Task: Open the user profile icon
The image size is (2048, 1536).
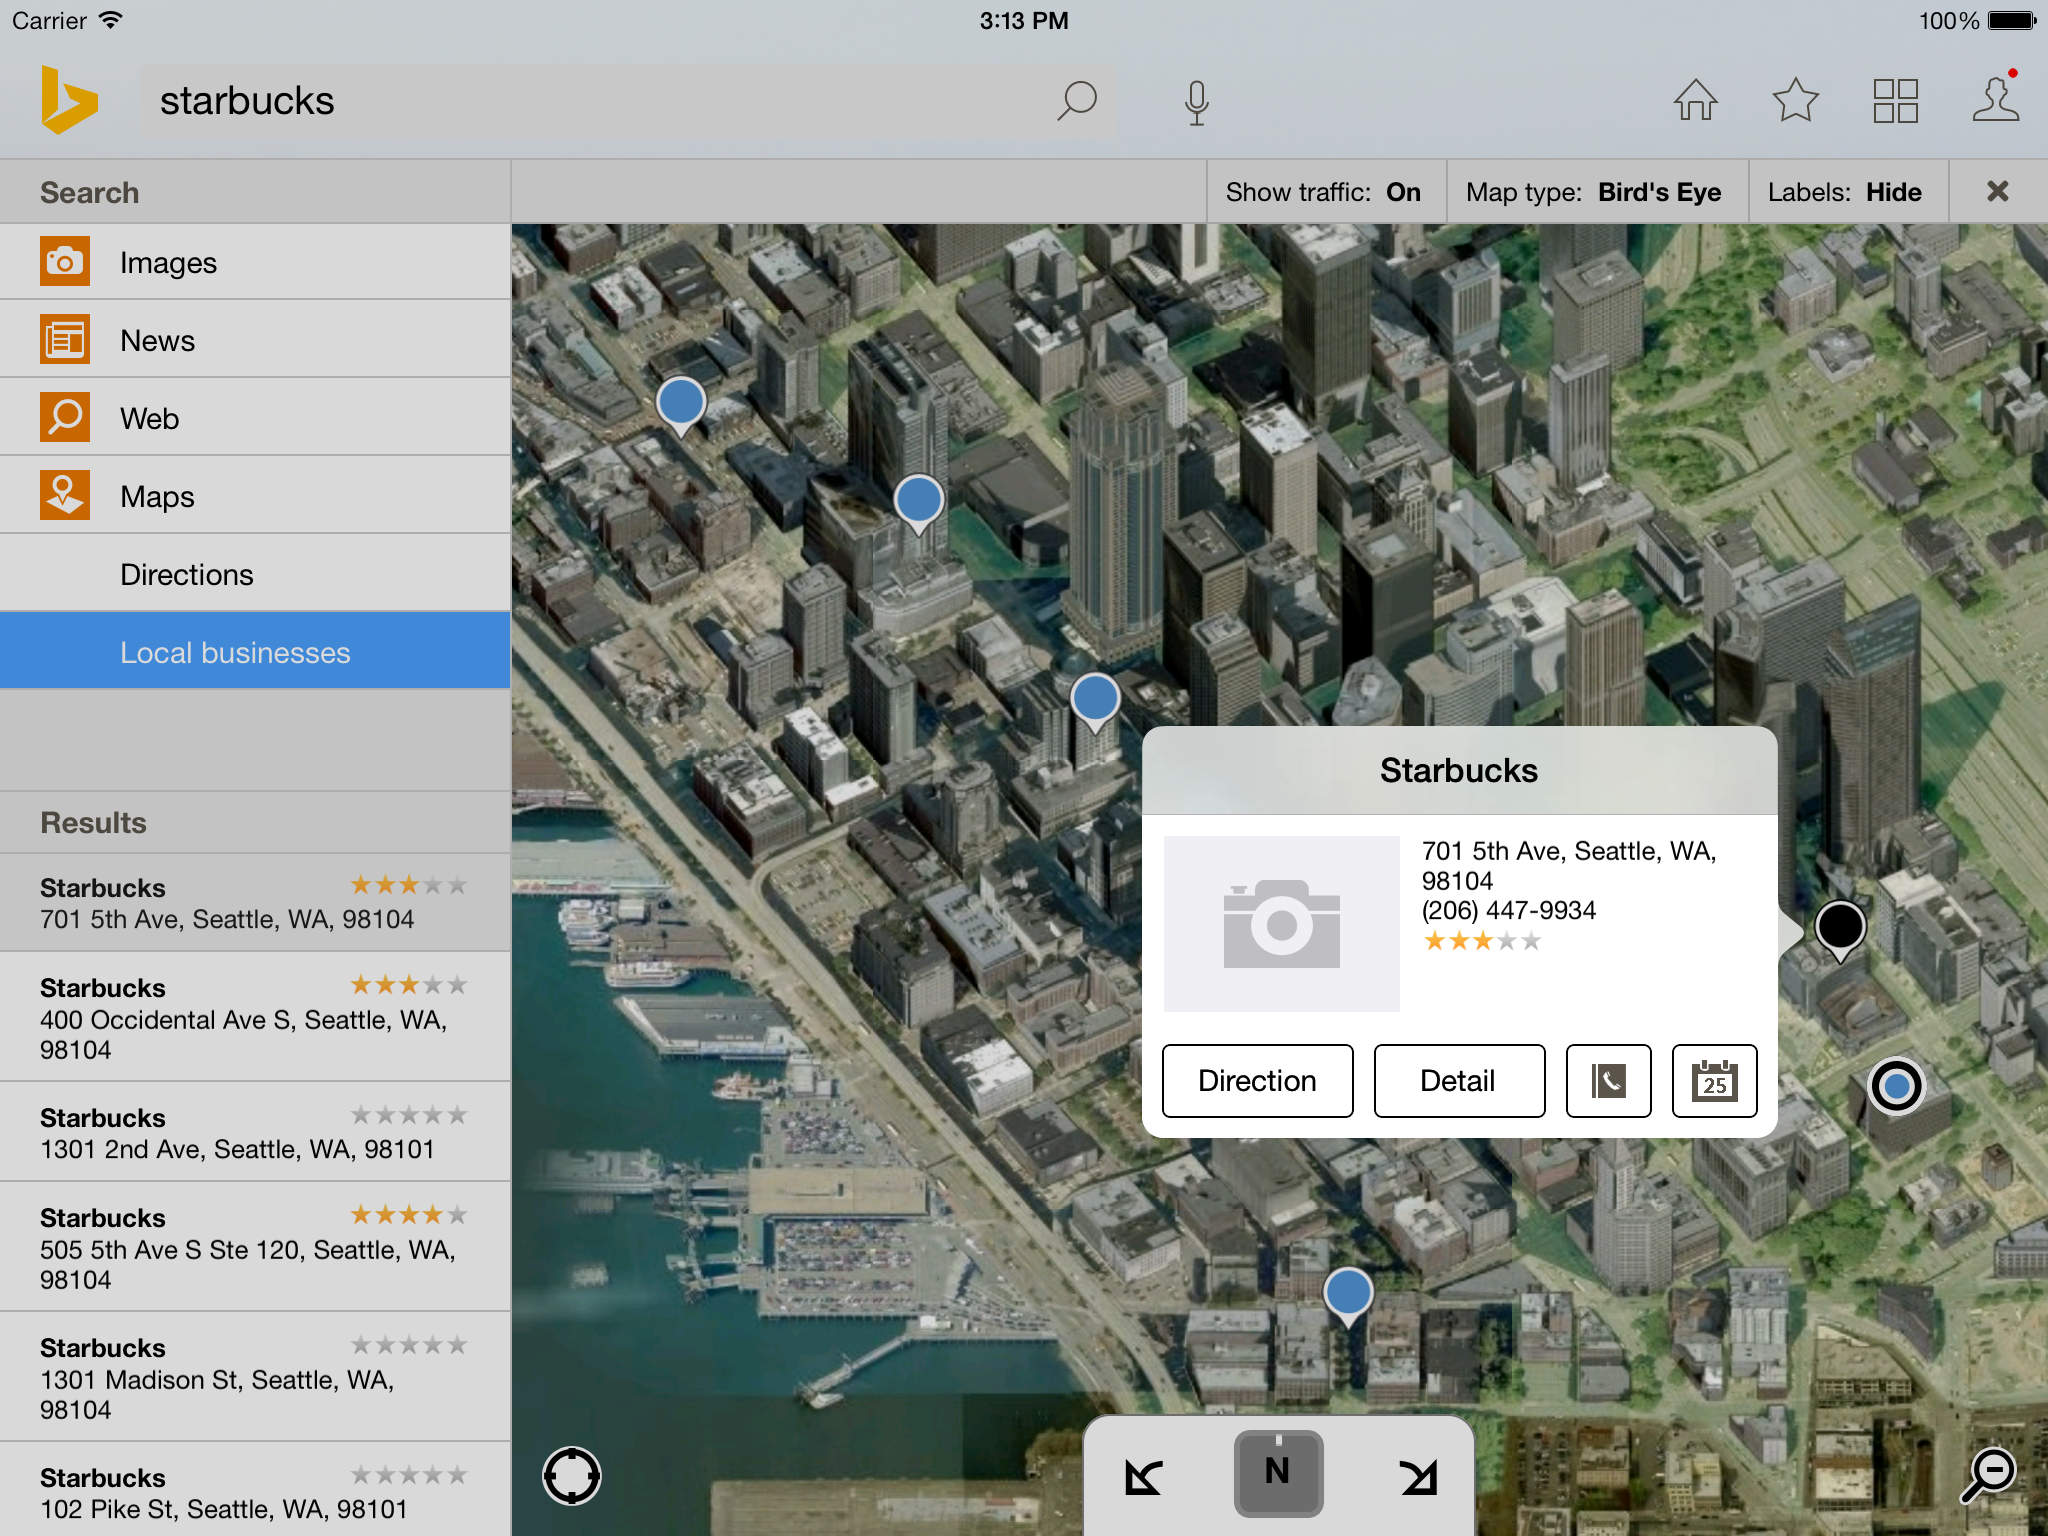Action: click(x=1995, y=101)
